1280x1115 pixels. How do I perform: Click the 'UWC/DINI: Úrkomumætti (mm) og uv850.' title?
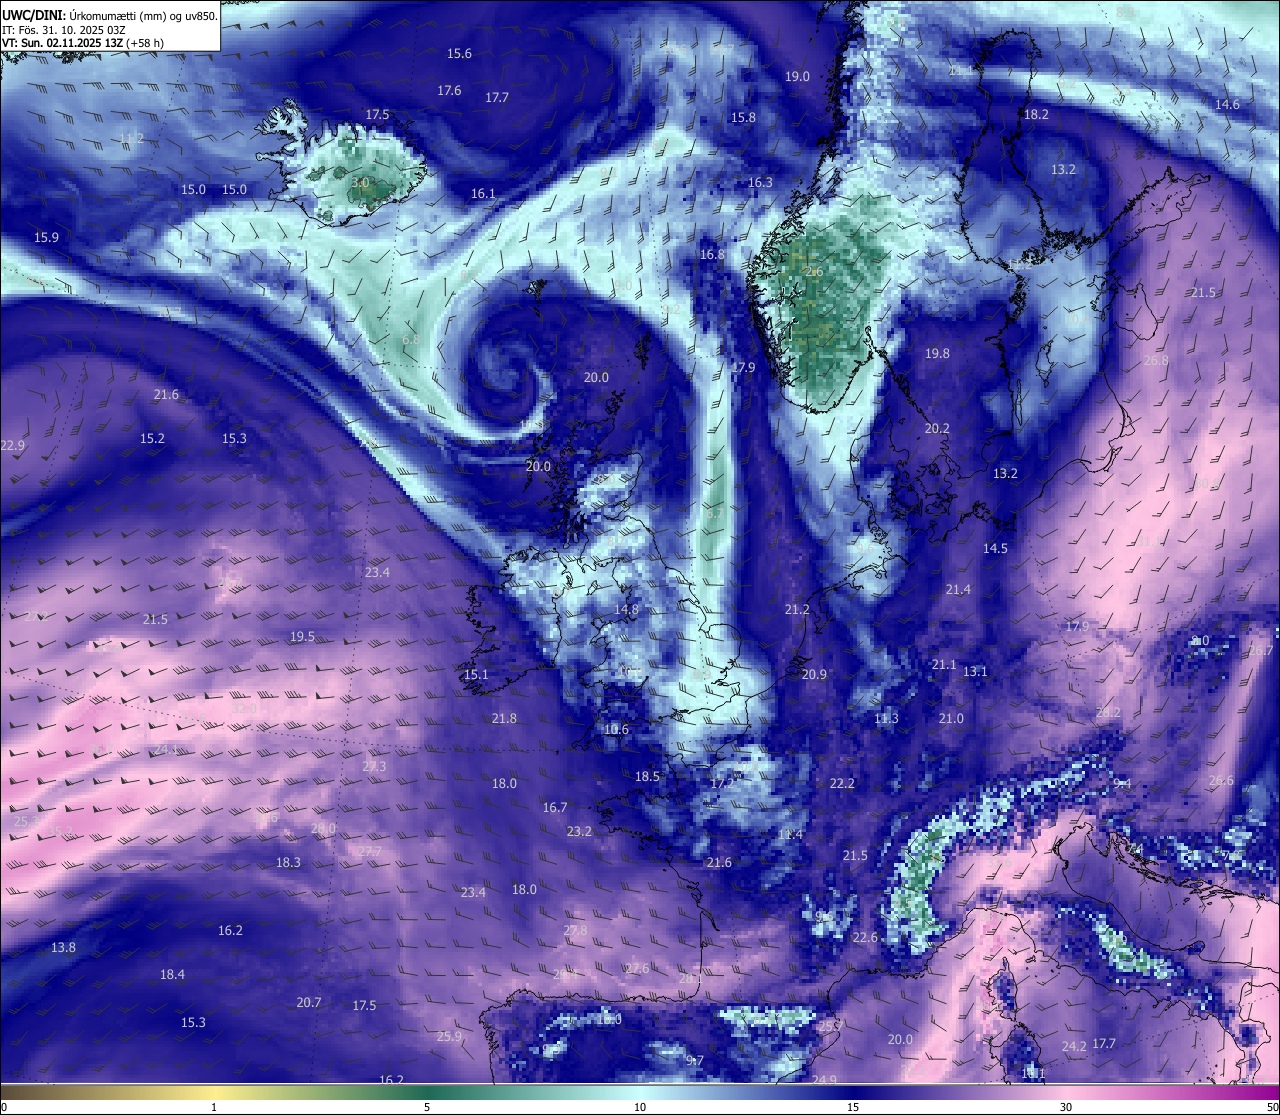point(109,15)
